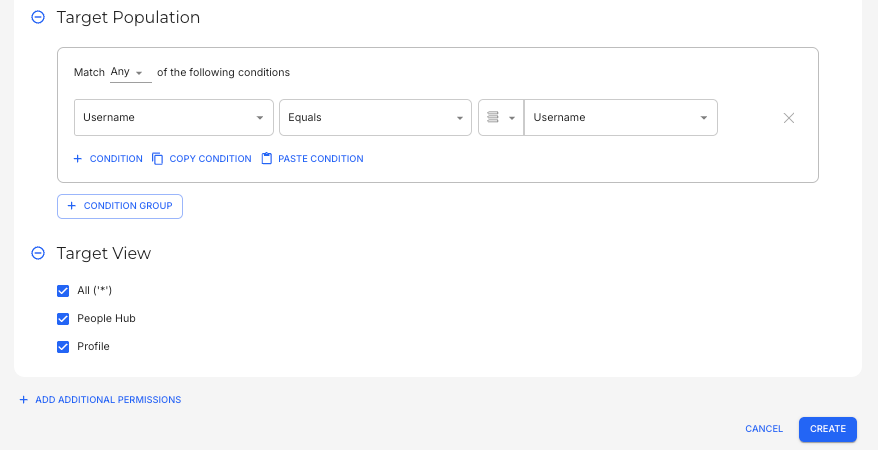Toggle the People Hub checkbox
Image resolution: width=878 pixels, height=450 pixels.
click(63, 319)
